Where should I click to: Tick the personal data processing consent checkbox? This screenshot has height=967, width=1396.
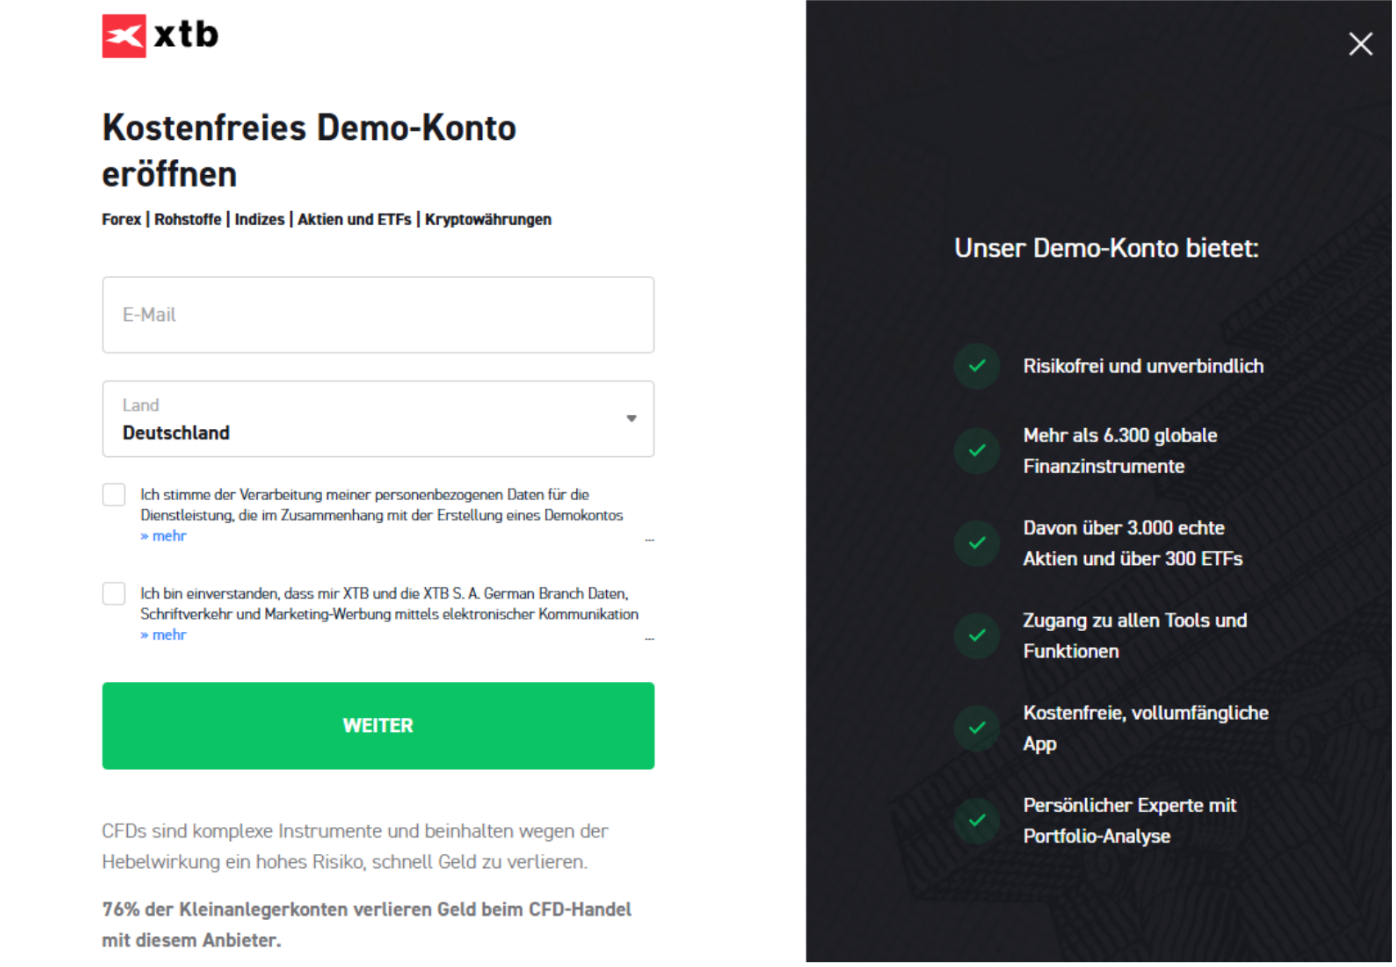[x=114, y=495]
